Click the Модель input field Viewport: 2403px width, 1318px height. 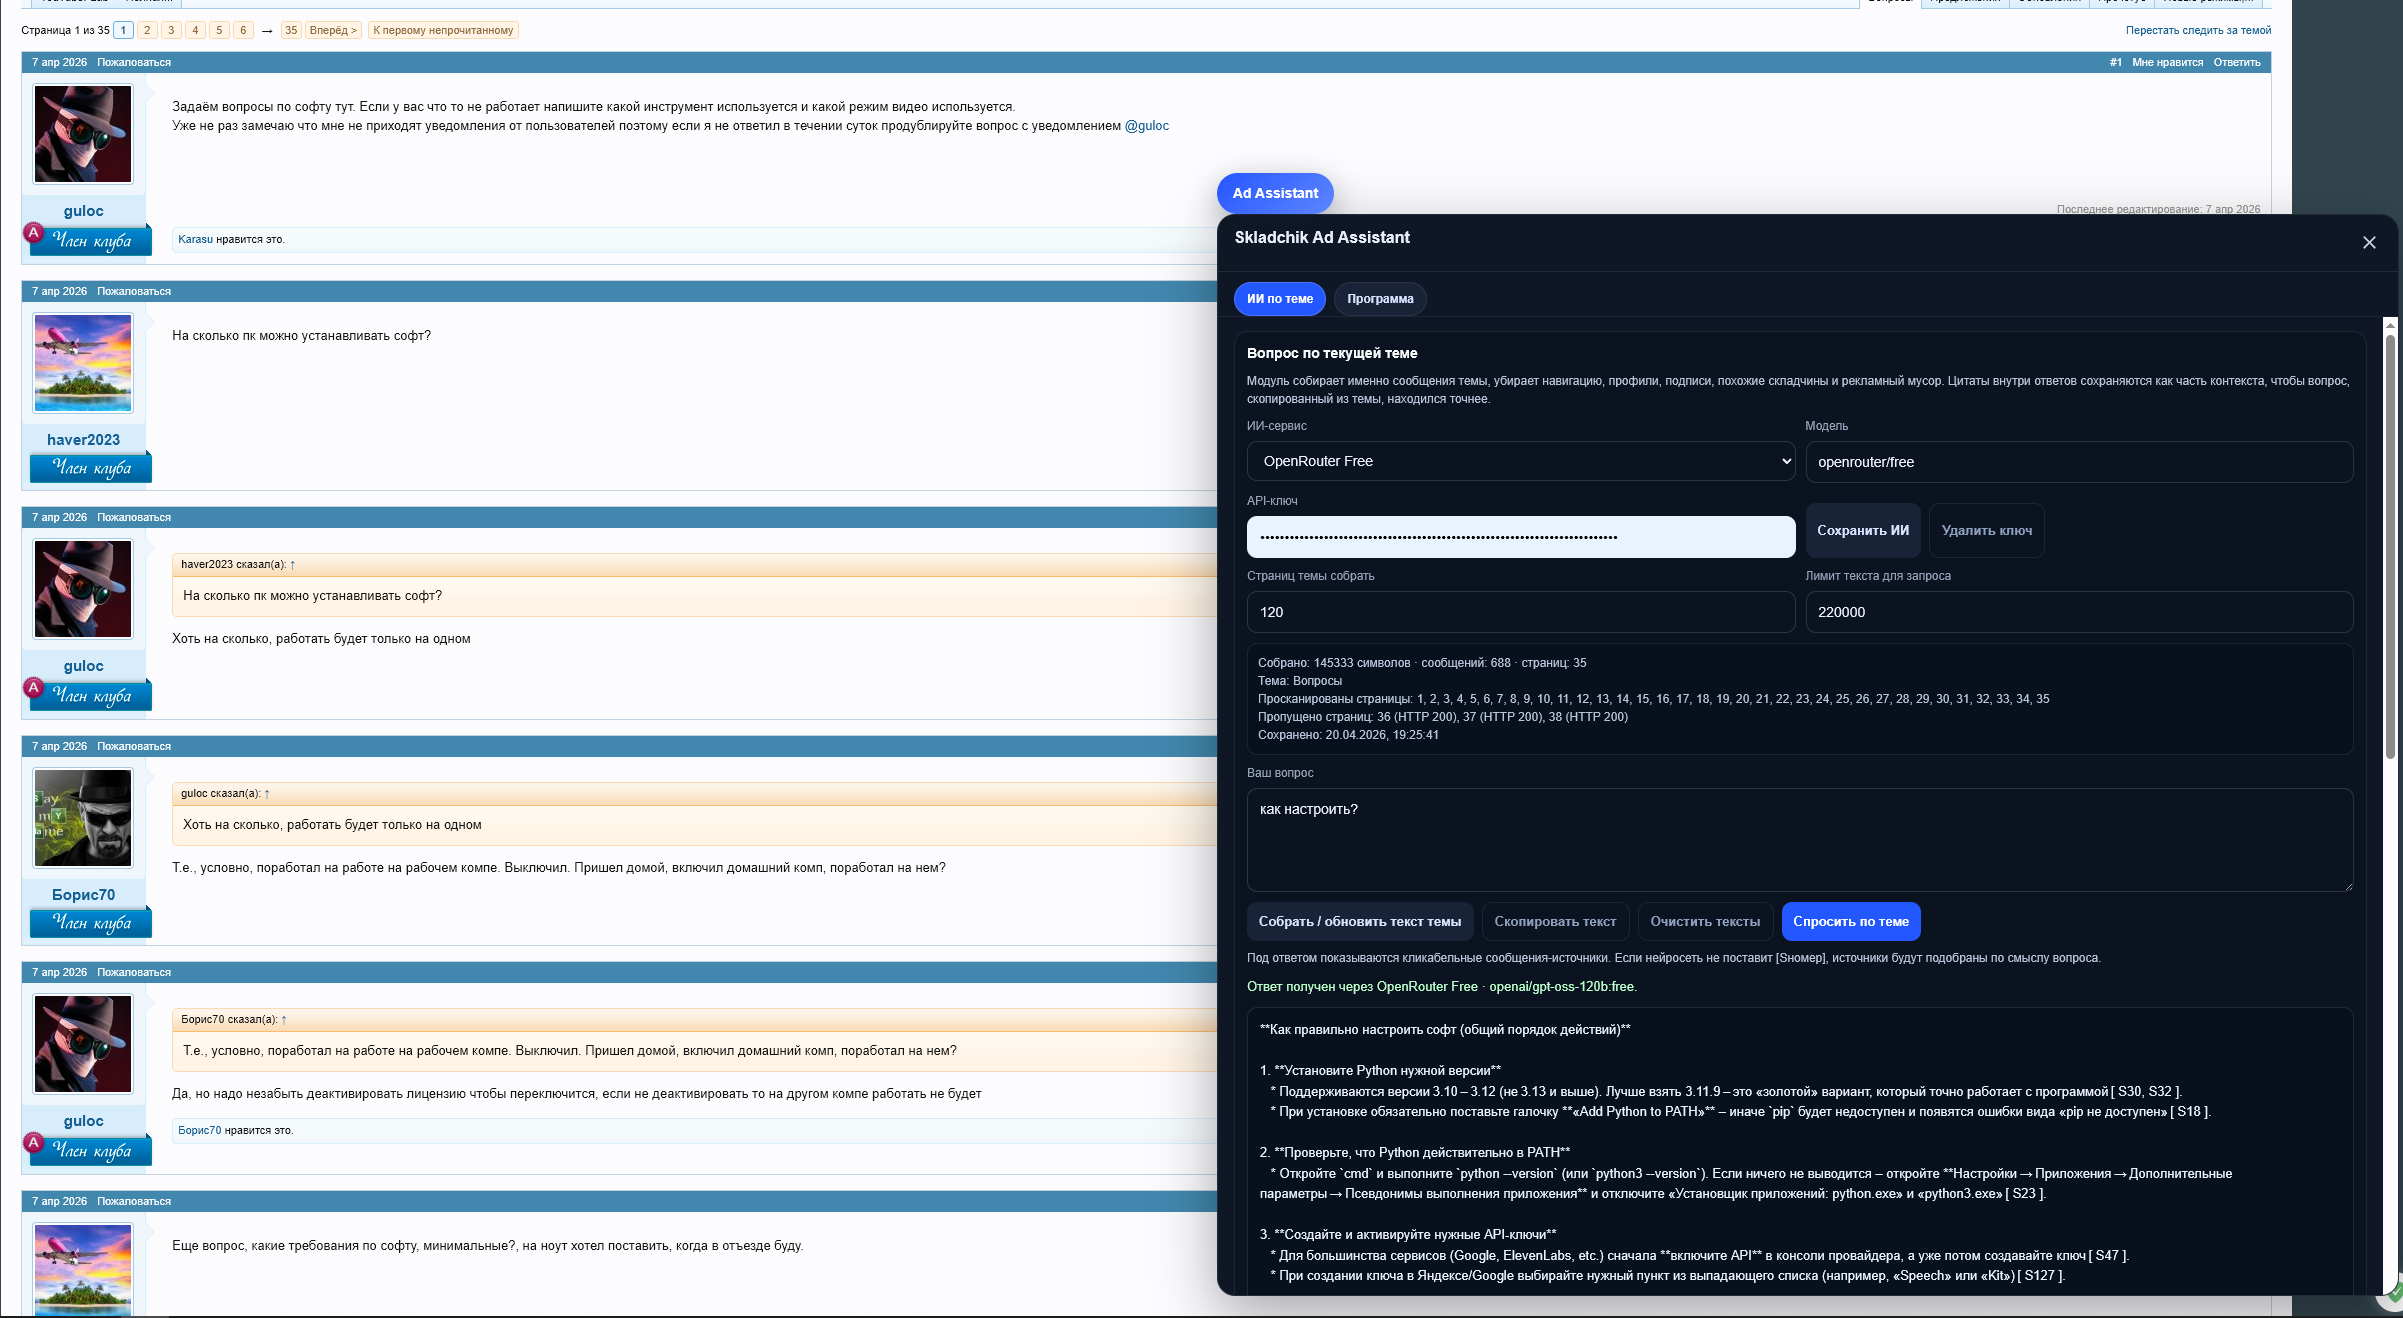tap(2078, 462)
